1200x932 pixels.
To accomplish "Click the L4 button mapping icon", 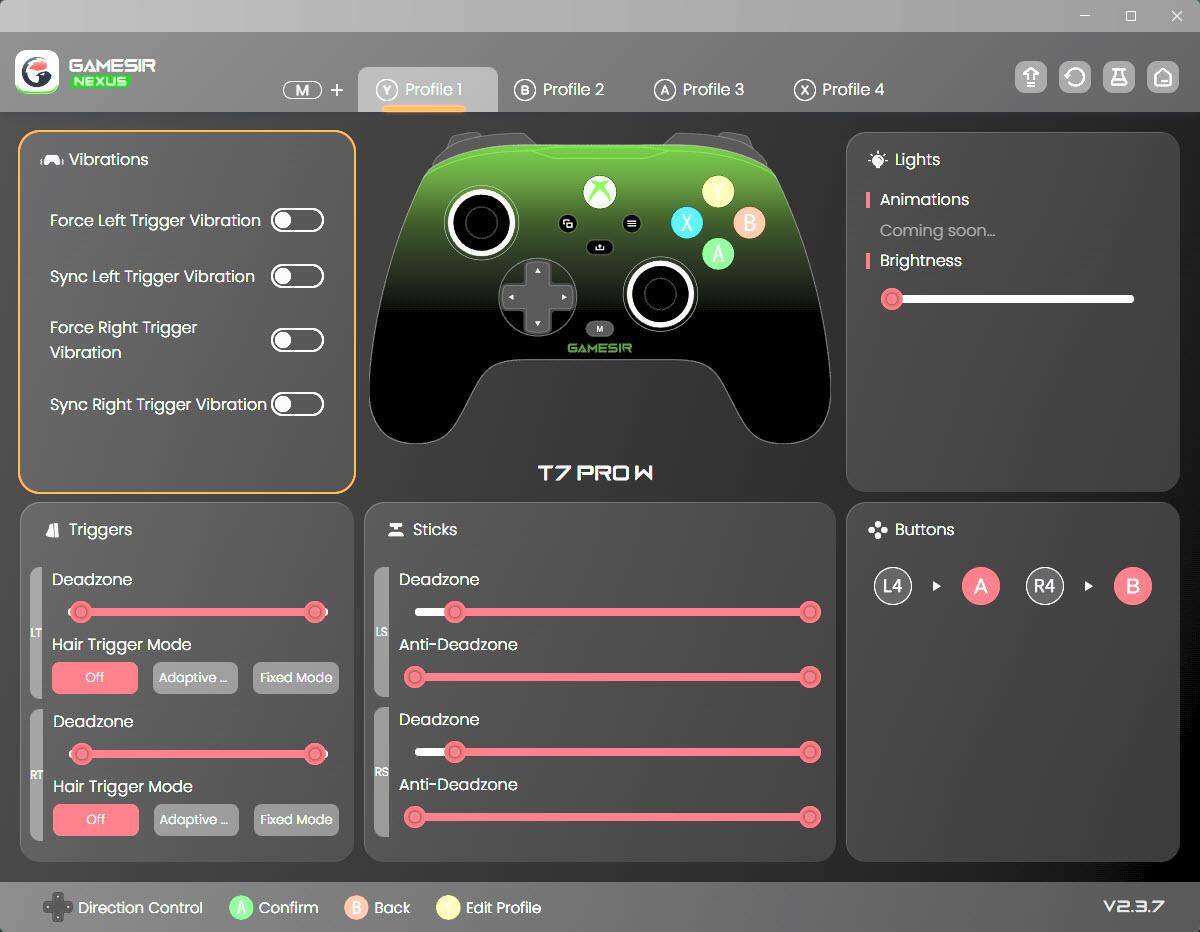I will coord(892,586).
